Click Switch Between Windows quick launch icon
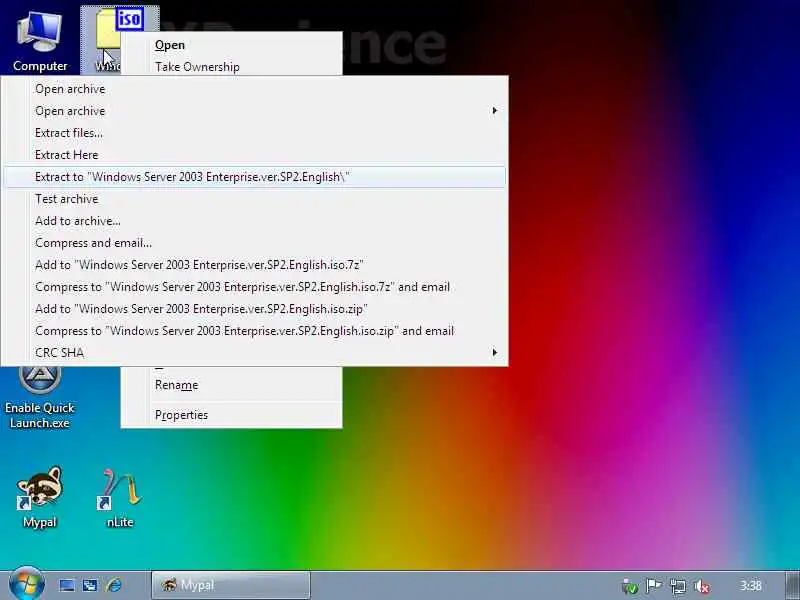The width and height of the screenshot is (800, 600). coord(90,585)
